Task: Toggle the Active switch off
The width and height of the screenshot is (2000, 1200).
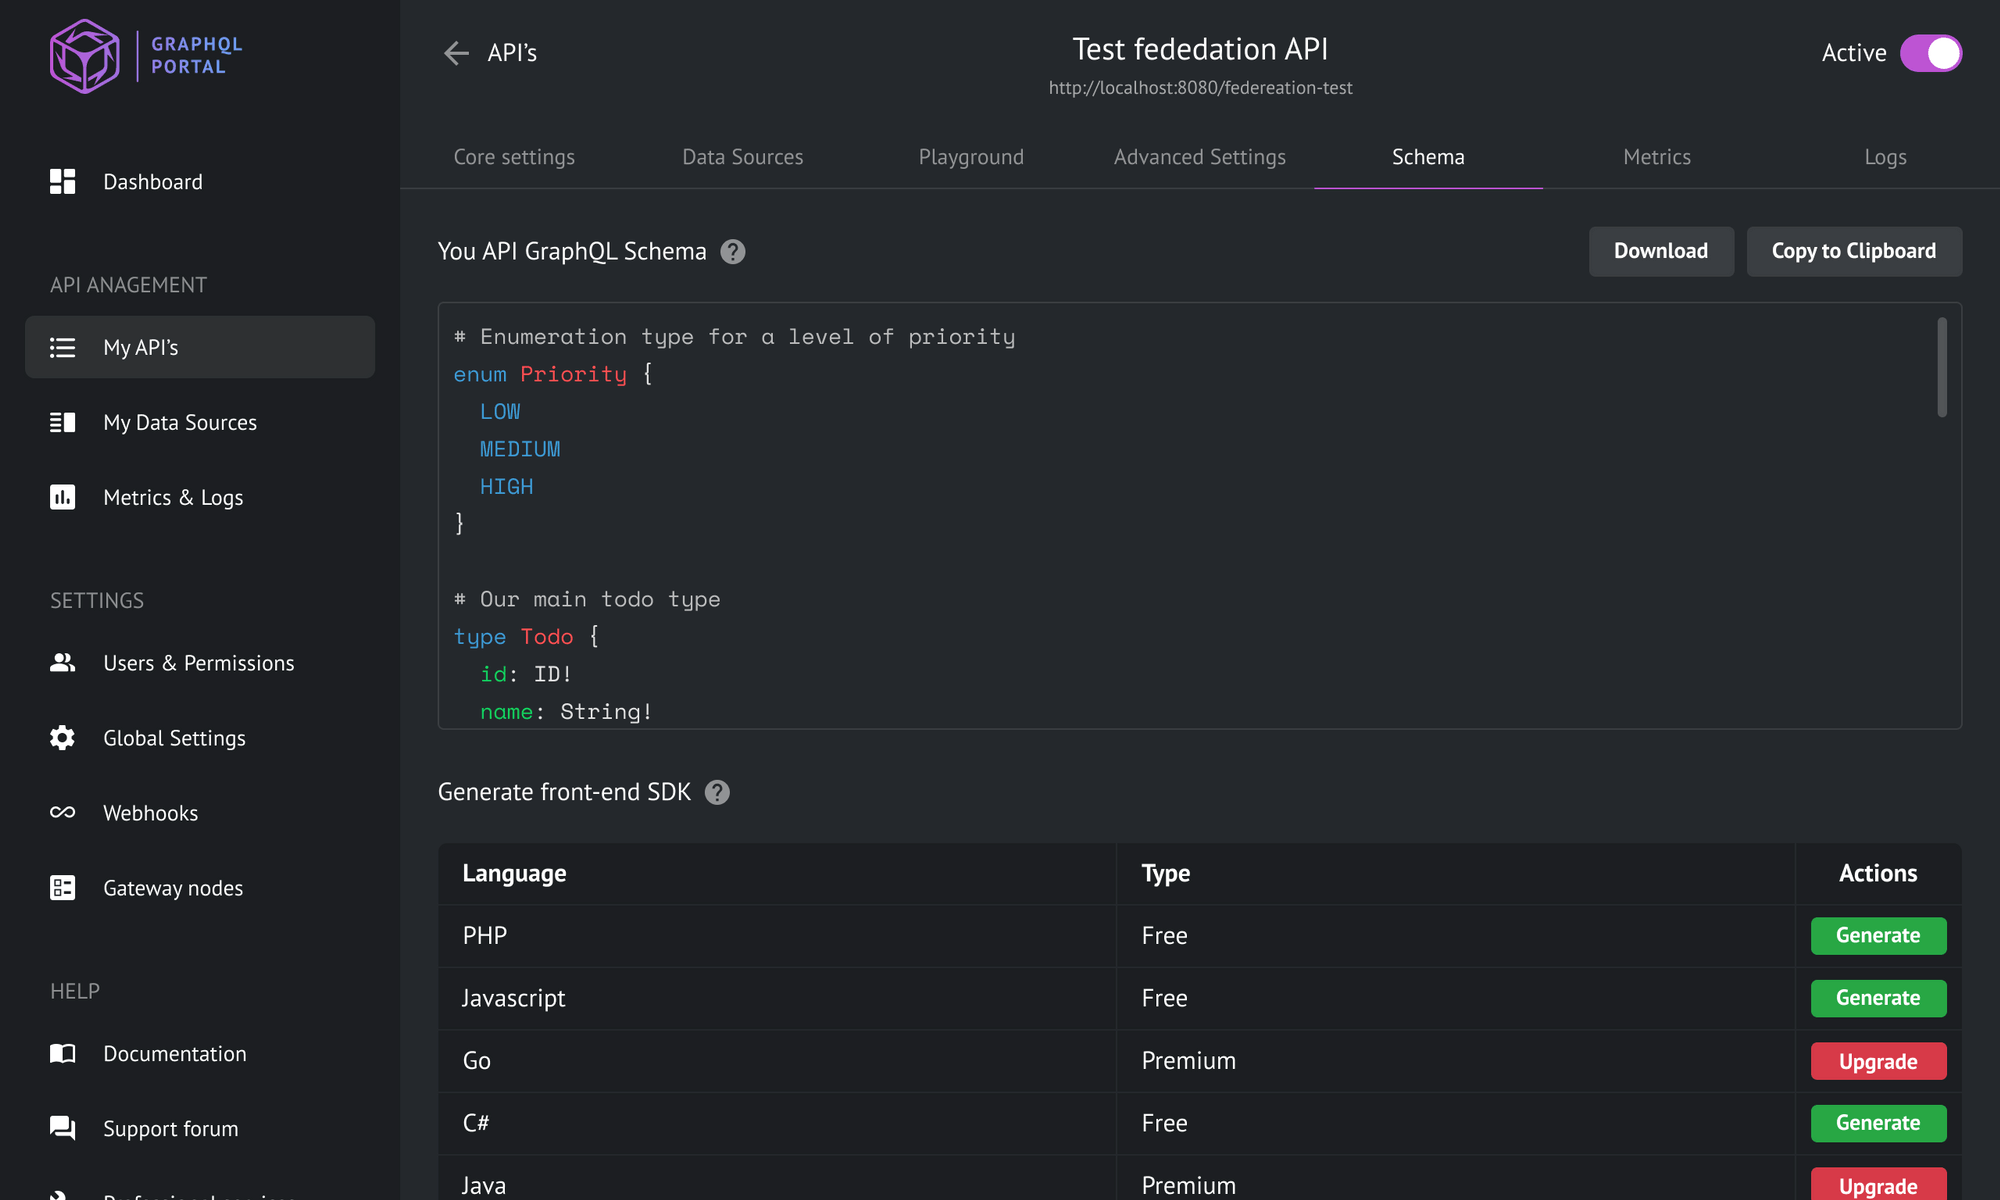Action: point(1930,53)
